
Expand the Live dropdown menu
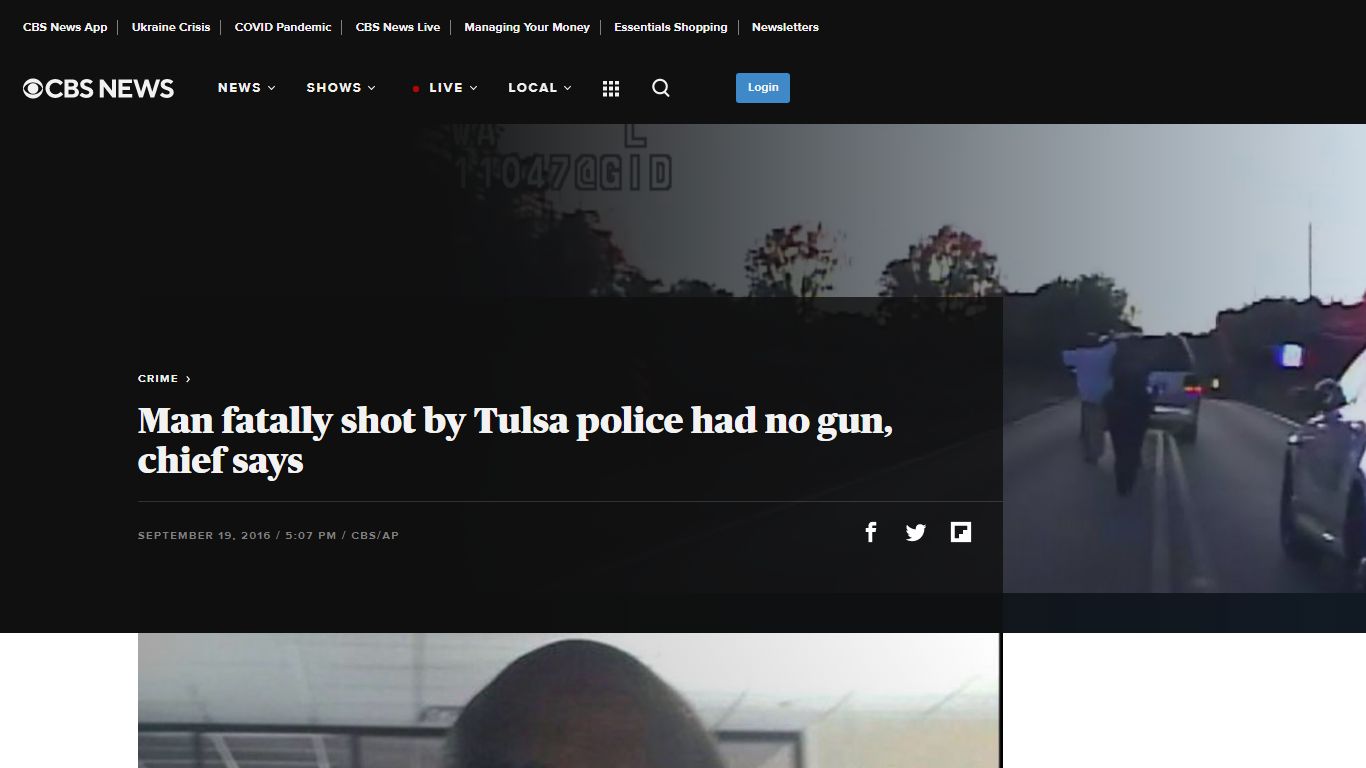445,88
